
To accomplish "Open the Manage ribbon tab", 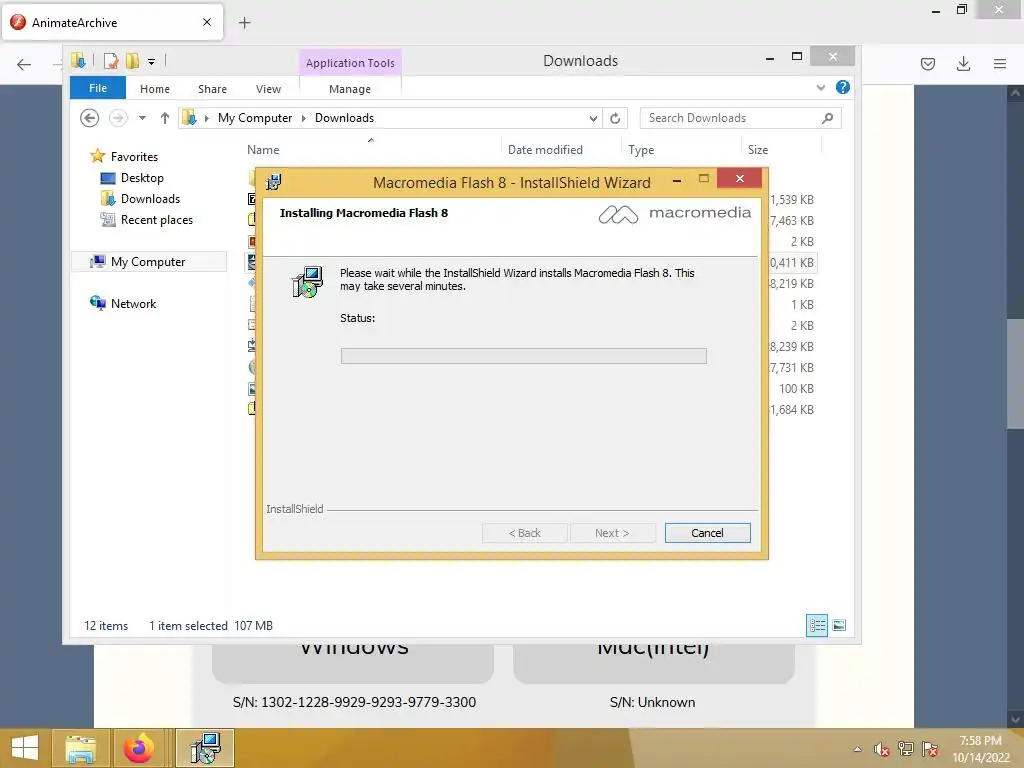I will (x=350, y=89).
